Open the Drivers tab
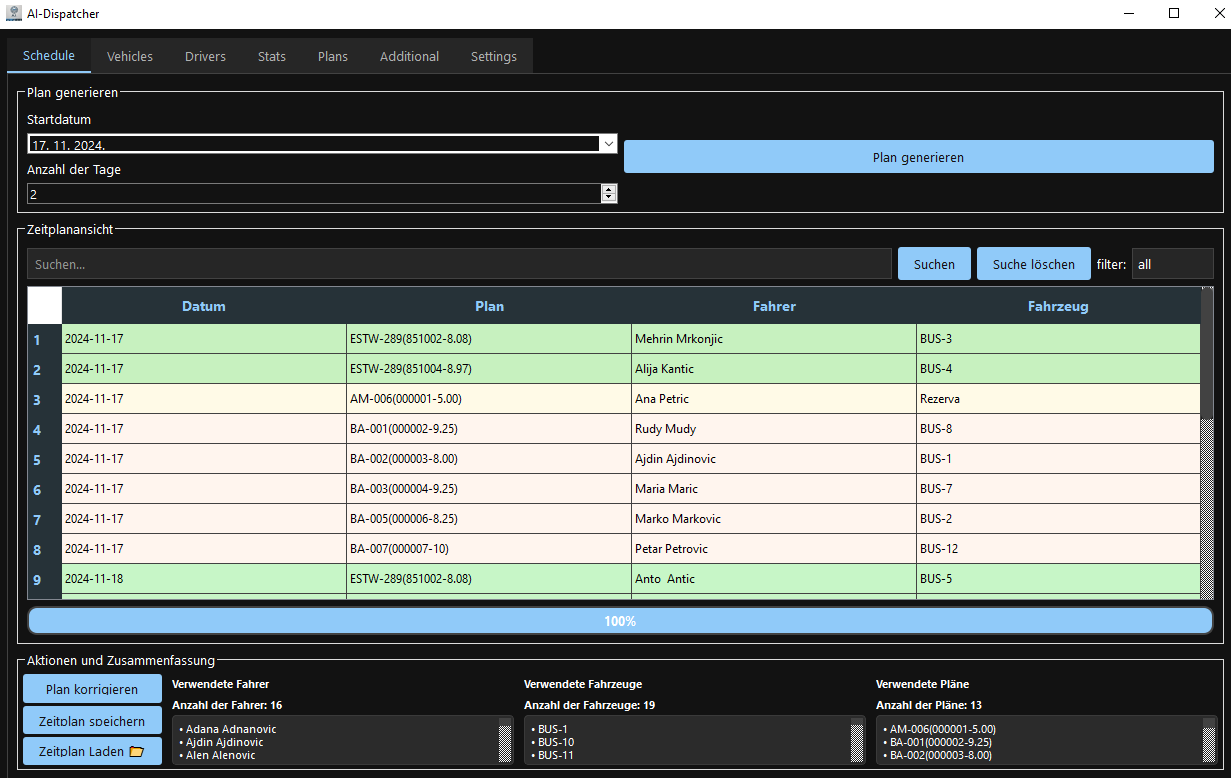 [205, 56]
